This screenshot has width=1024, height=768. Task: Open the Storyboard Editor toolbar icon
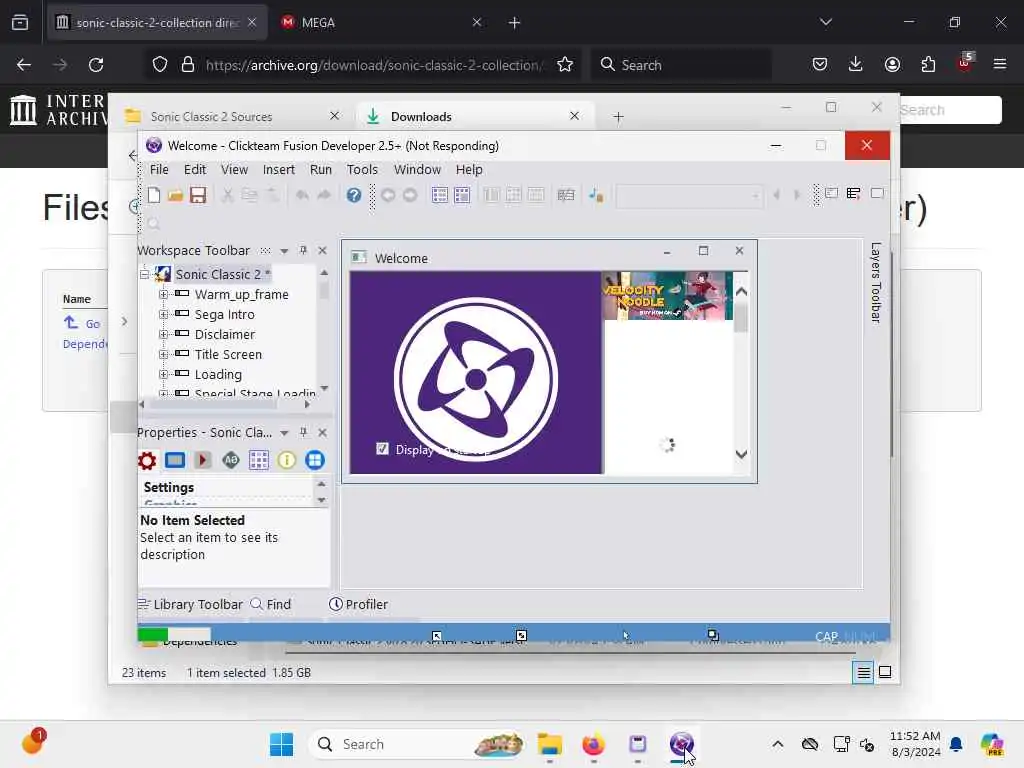click(x=440, y=195)
